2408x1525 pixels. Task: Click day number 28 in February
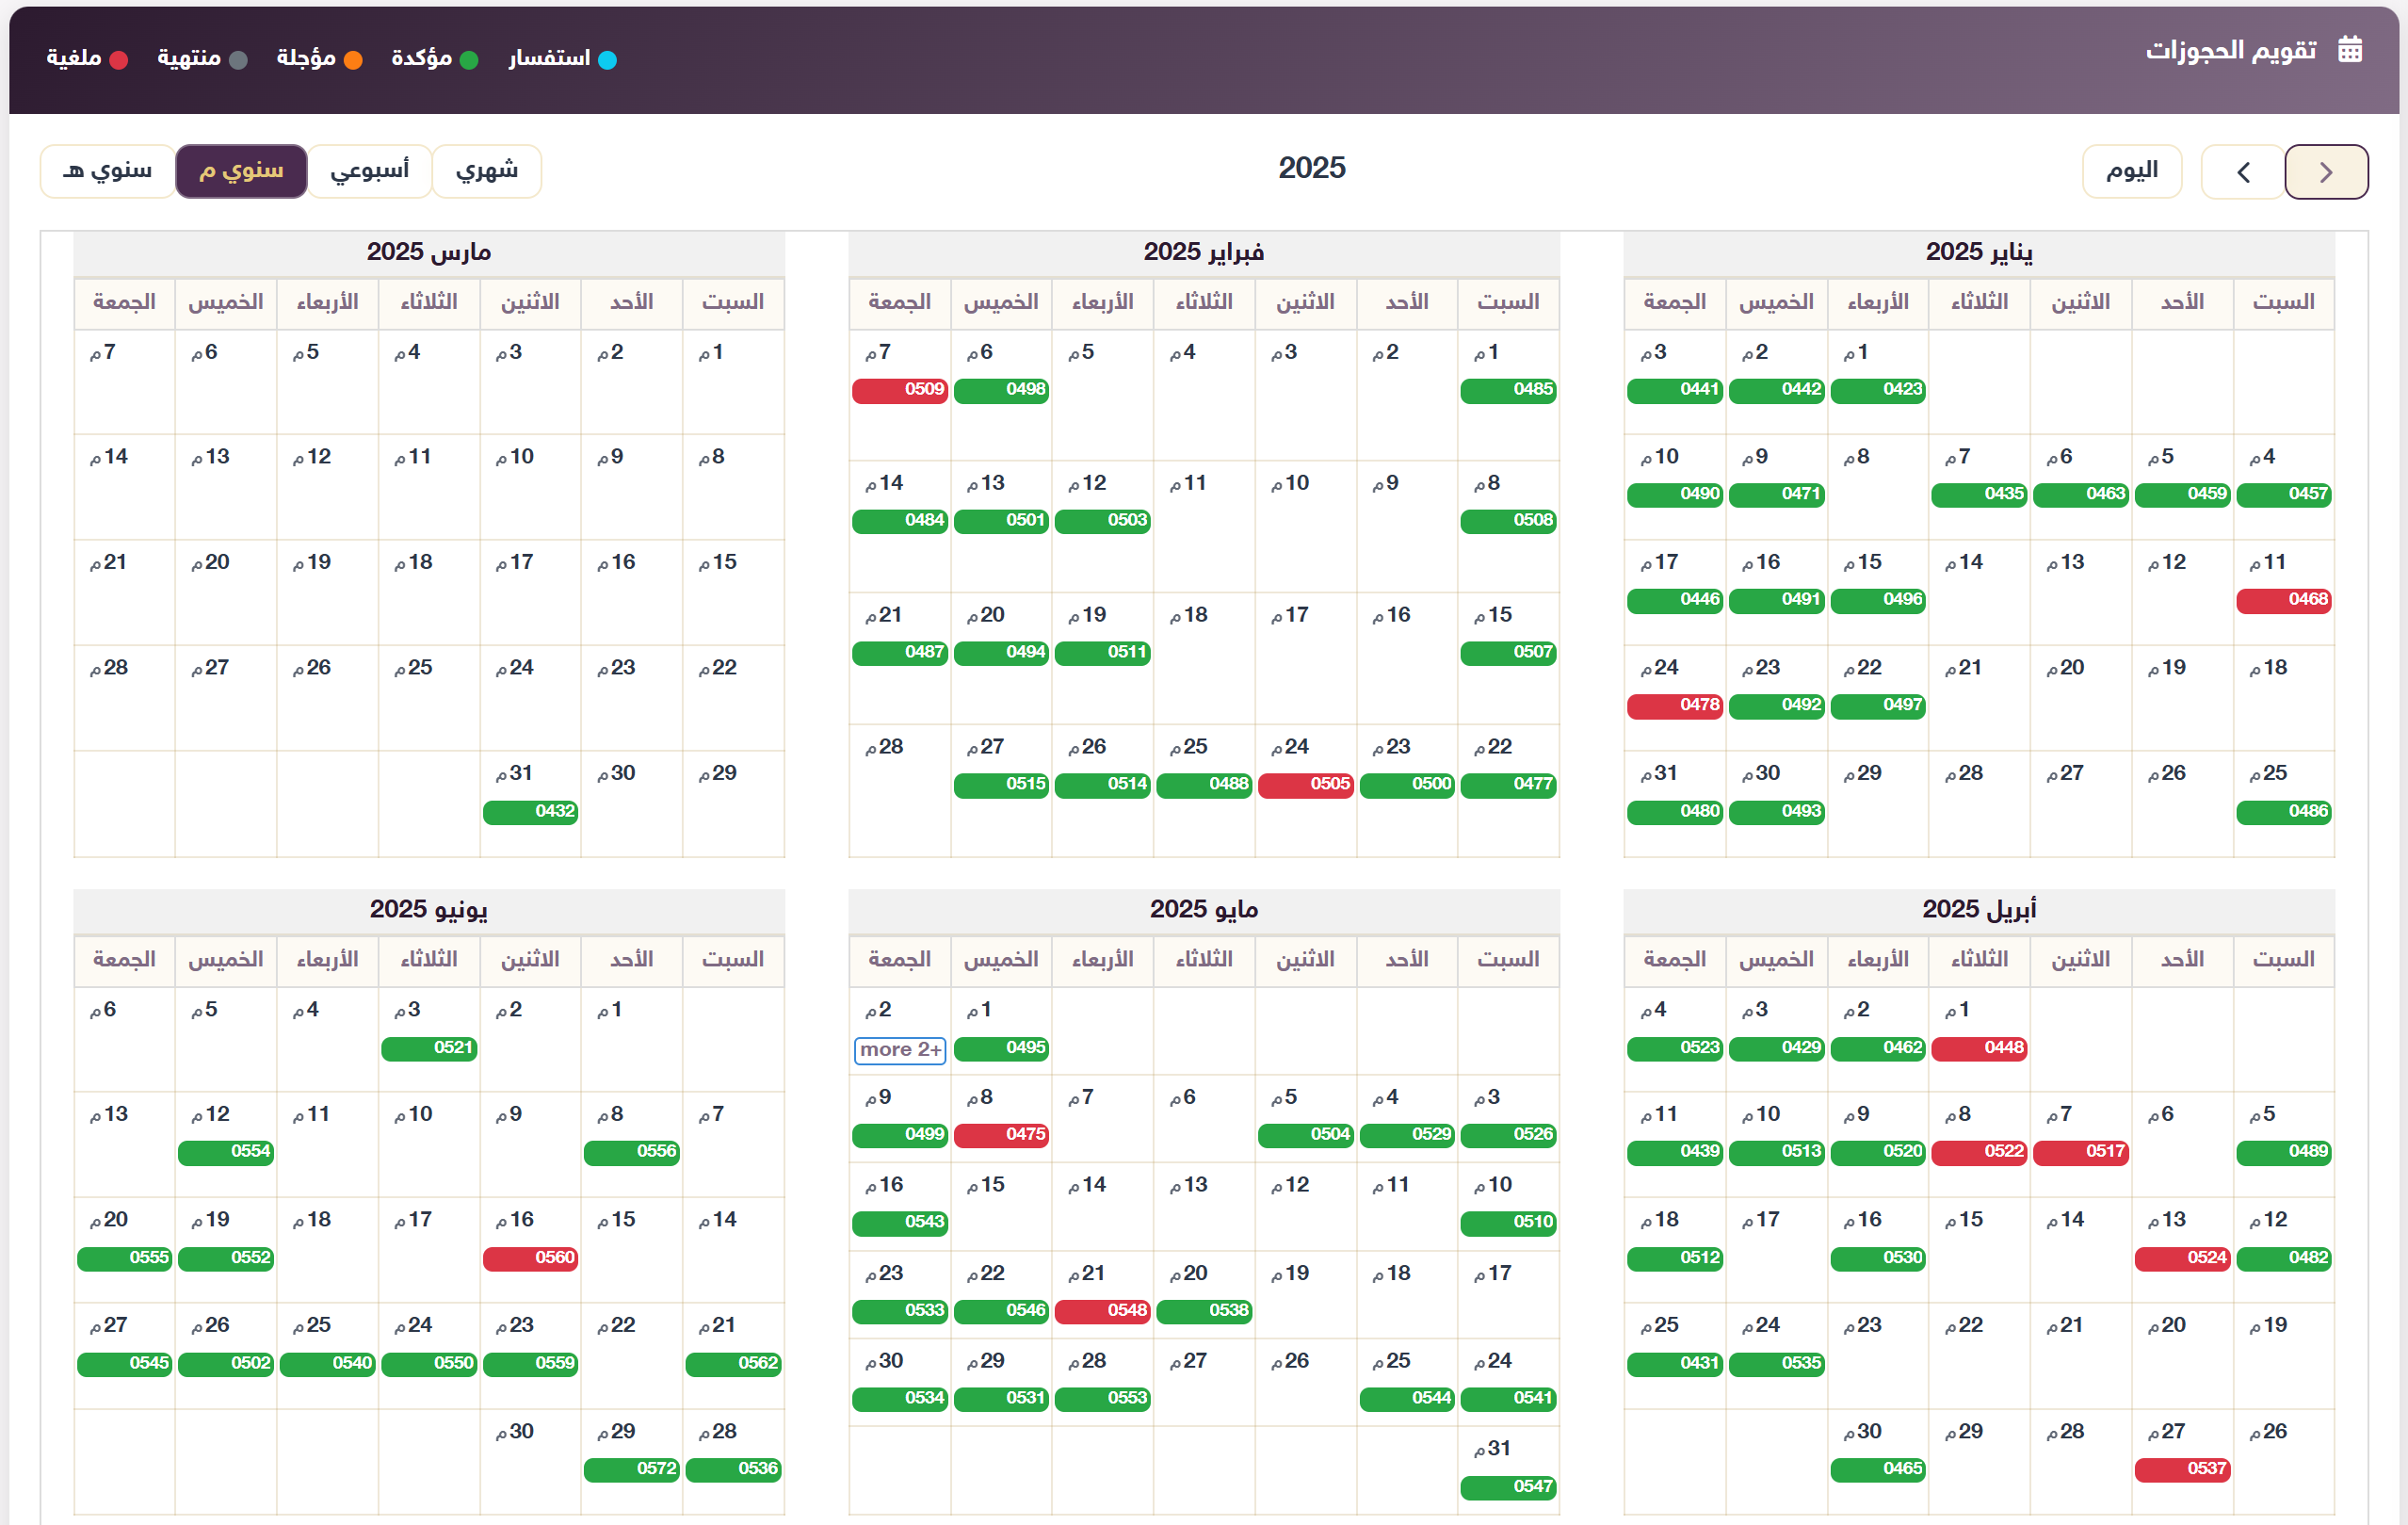click(885, 747)
